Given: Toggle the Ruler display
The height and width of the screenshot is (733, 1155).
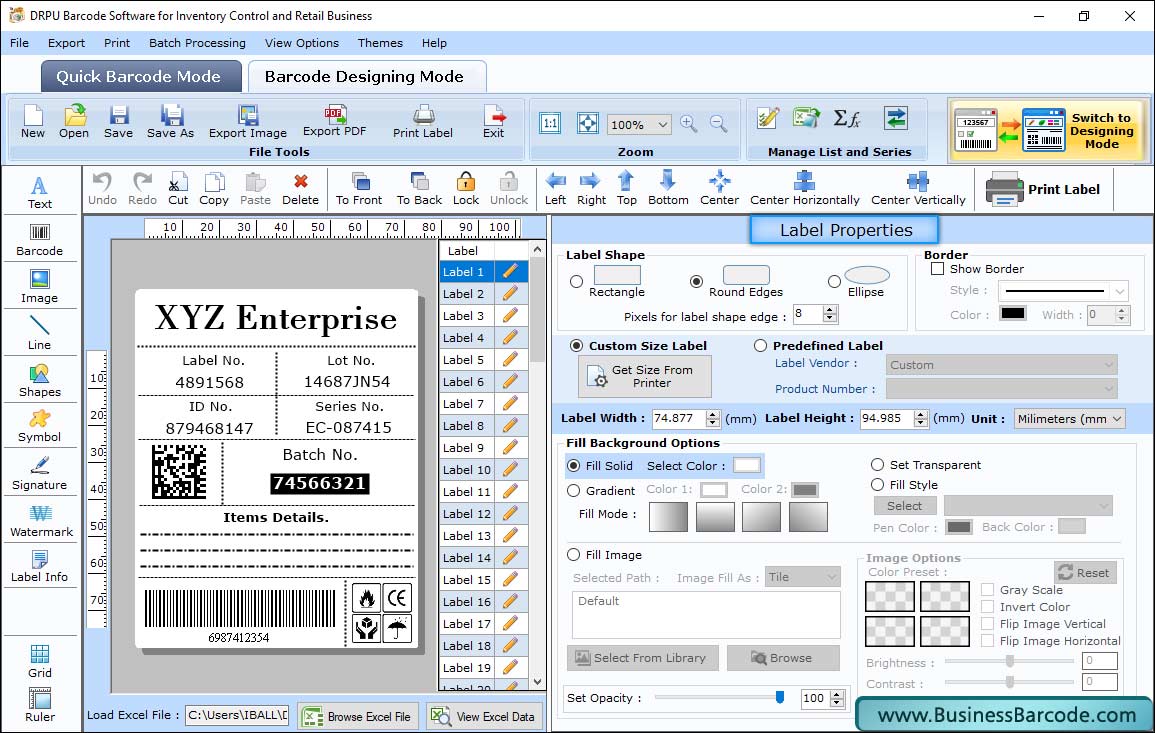Looking at the screenshot, I should click(x=40, y=705).
